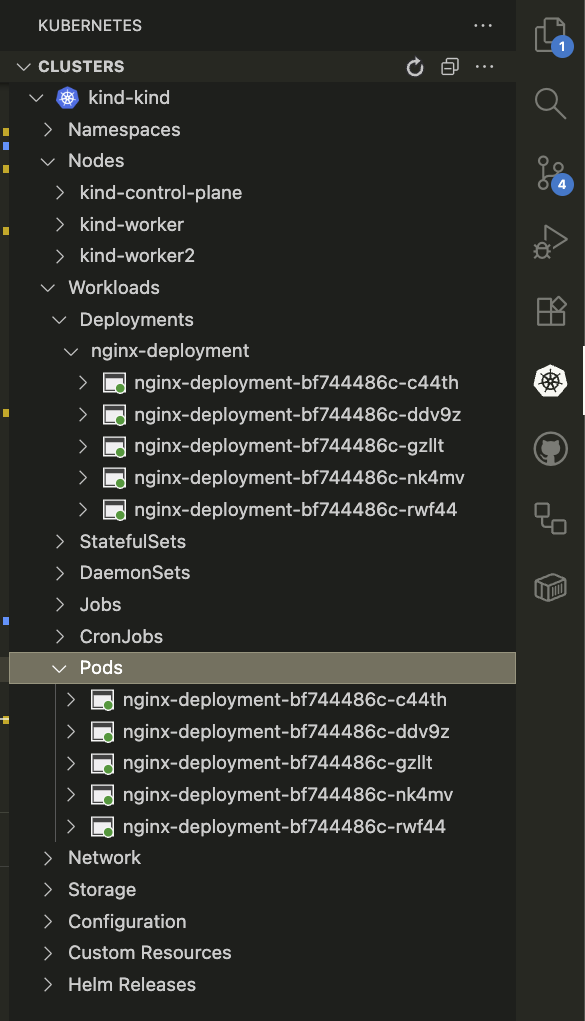This screenshot has width=585, height=1021.
Task: Collapse the Workloads node
Action: [x=48, y=288]
